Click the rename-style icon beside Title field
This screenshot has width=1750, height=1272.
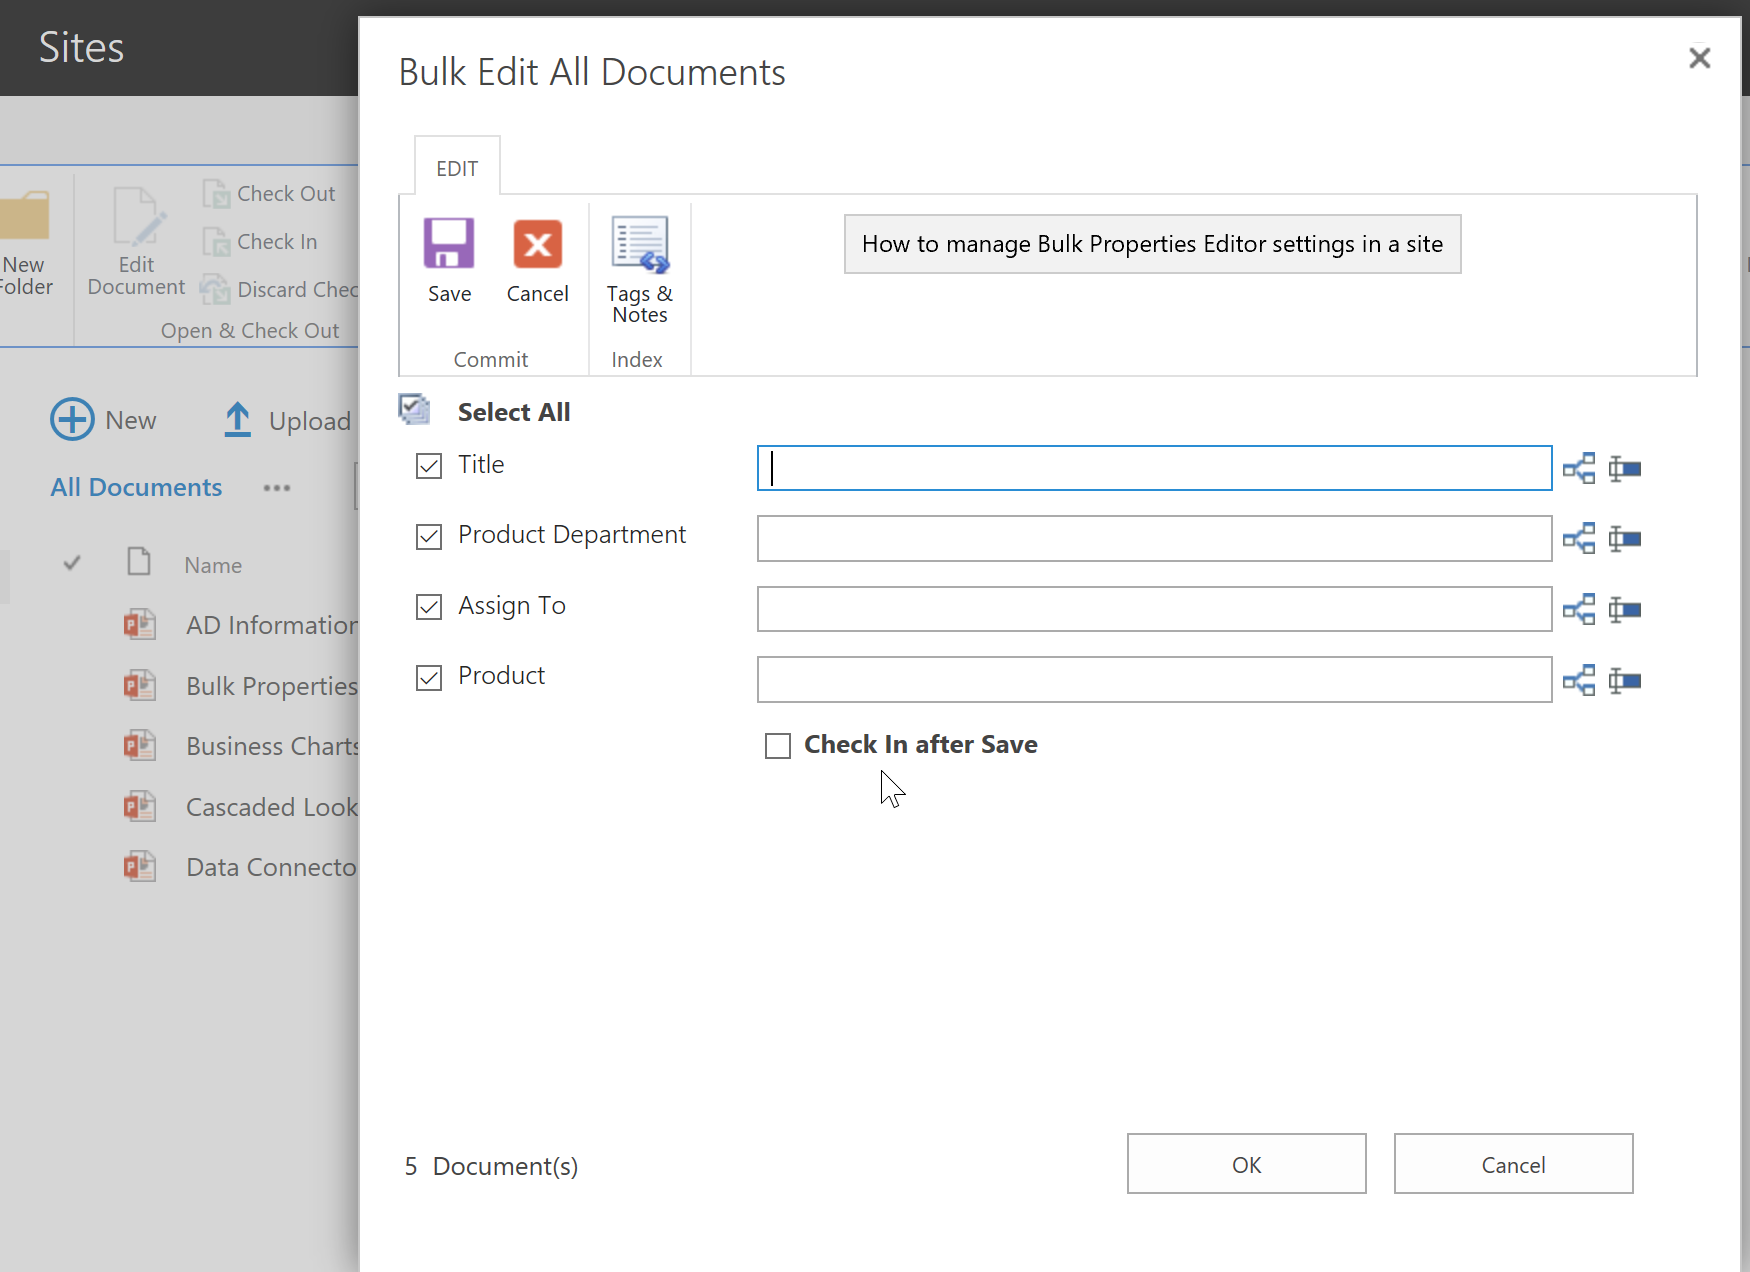1625,468
